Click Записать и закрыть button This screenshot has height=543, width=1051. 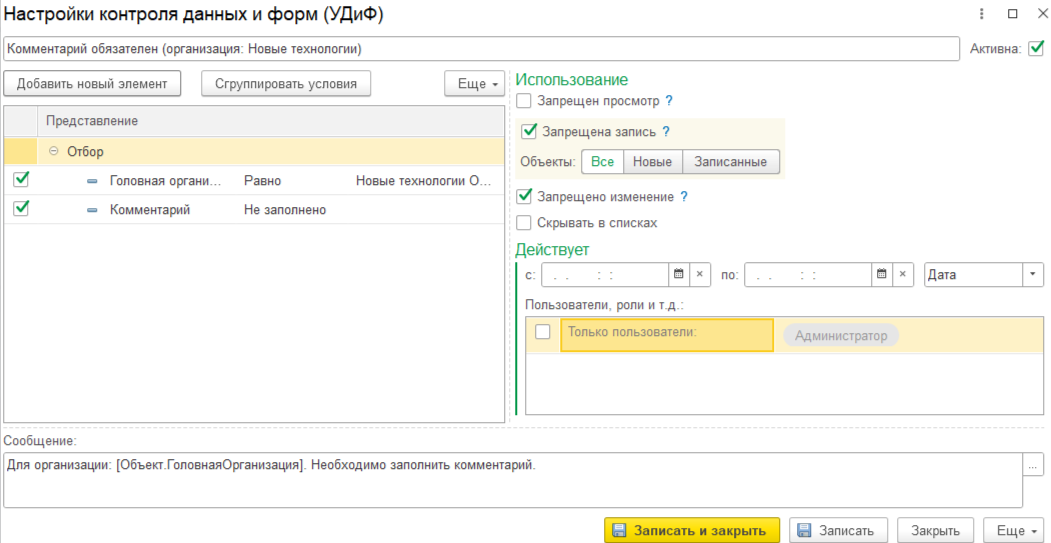[x=691, y=531]
